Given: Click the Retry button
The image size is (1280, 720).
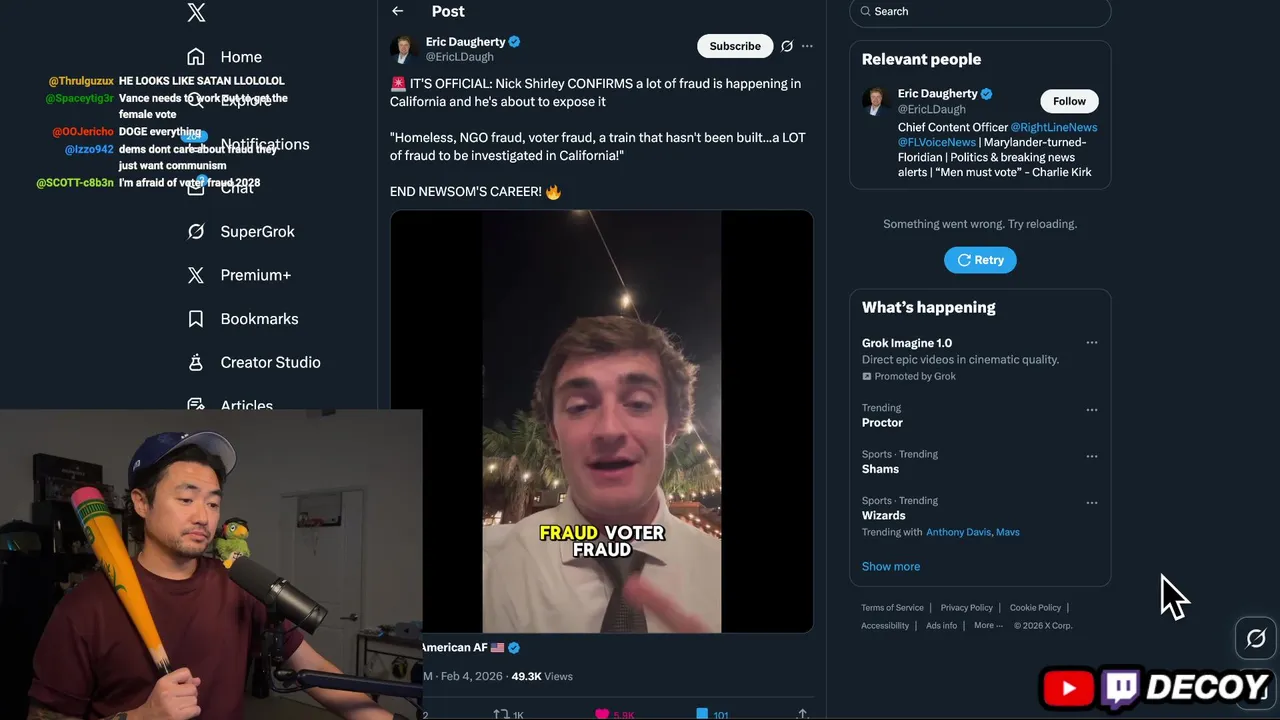Looking at the screenshot, I should coord(980,260).
